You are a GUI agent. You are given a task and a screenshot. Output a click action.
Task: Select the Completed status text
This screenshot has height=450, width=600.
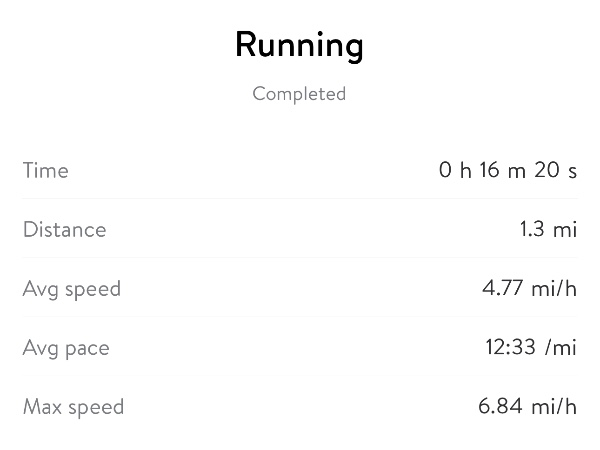click(x=299, y=94)
